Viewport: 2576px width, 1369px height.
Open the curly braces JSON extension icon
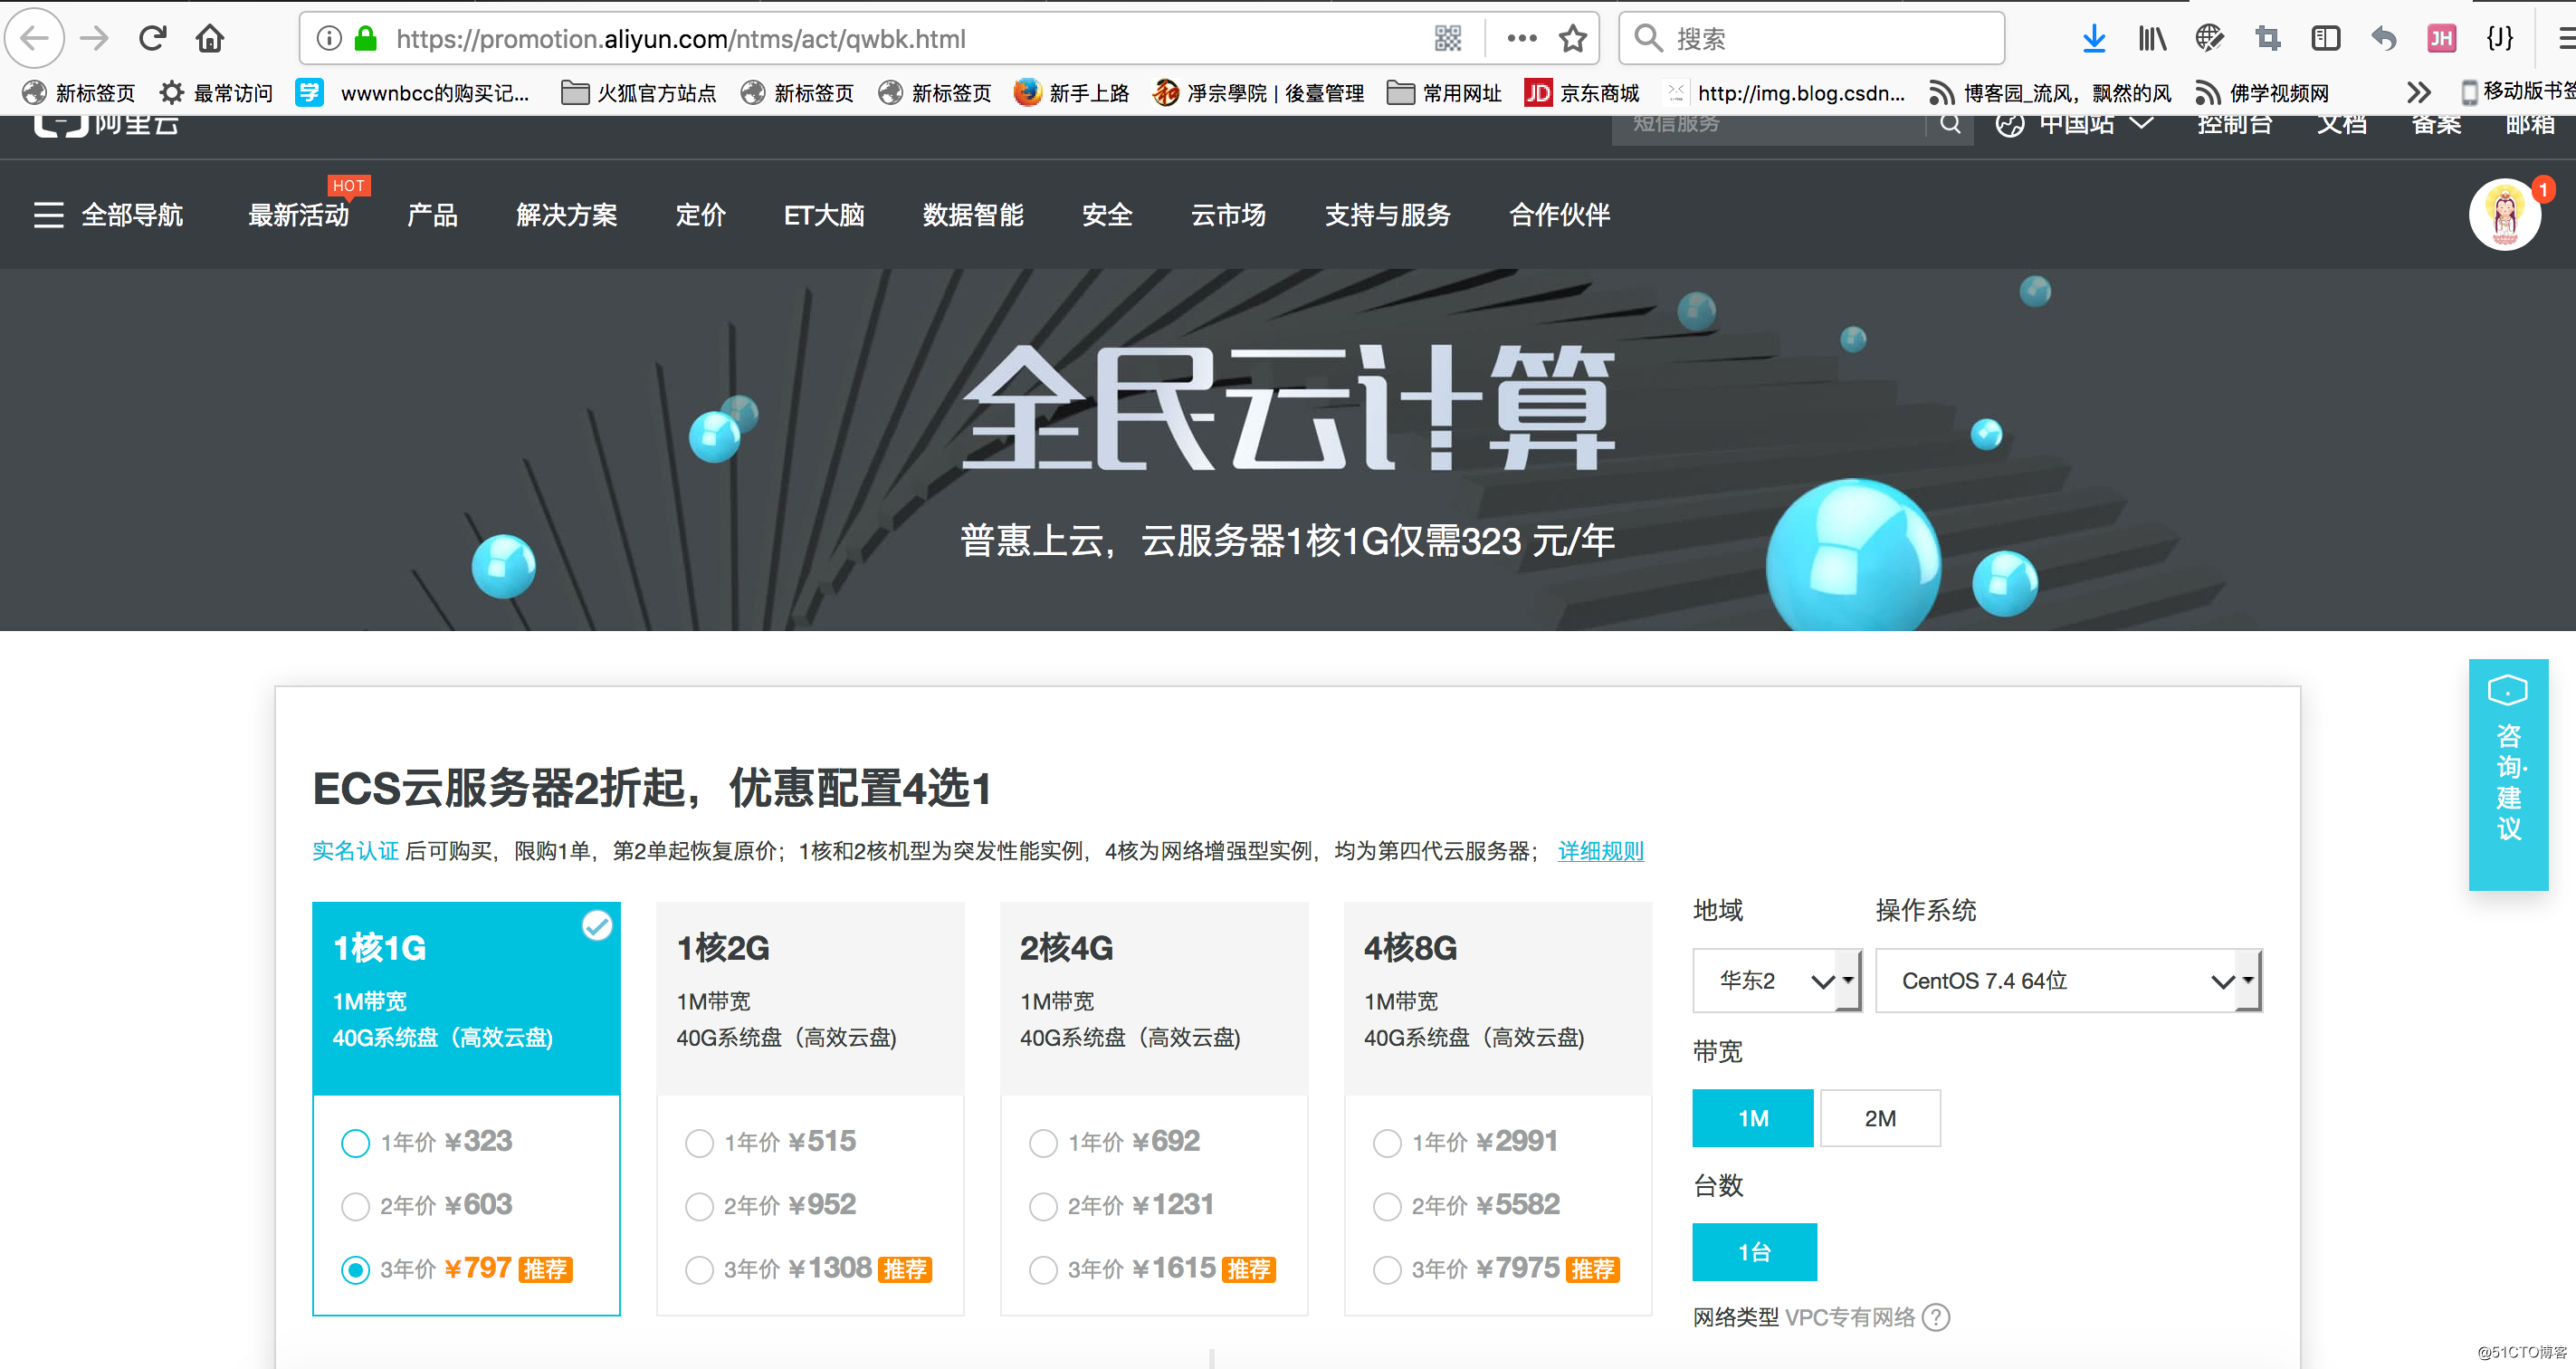(x=2500, y=39)
